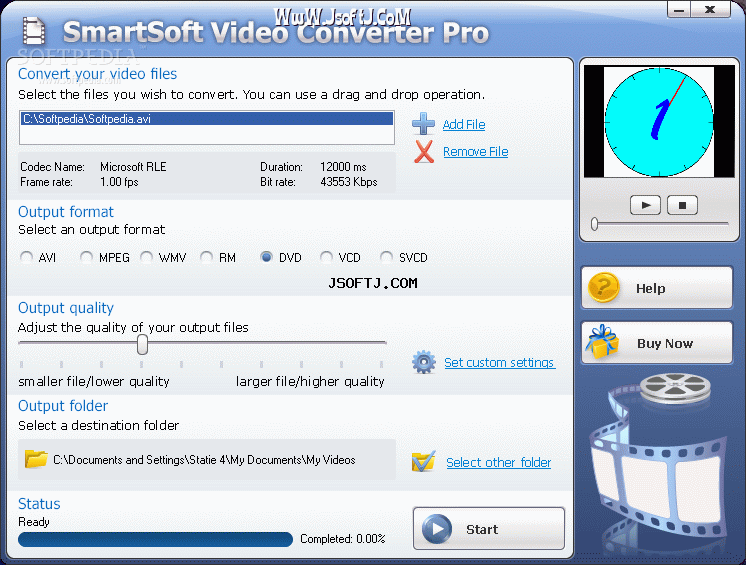Play the preview video
Image resolution: width=746 pixels, height=565 pixels.
point(645,205)
